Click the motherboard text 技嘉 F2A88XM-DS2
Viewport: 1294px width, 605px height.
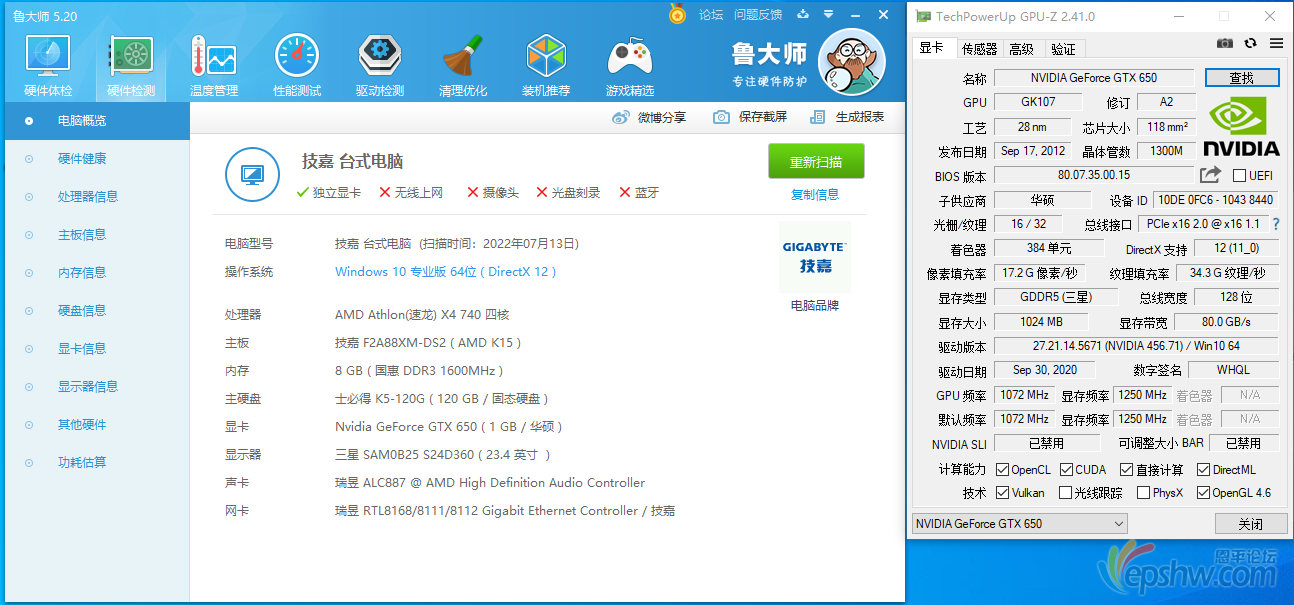(428, 343)
